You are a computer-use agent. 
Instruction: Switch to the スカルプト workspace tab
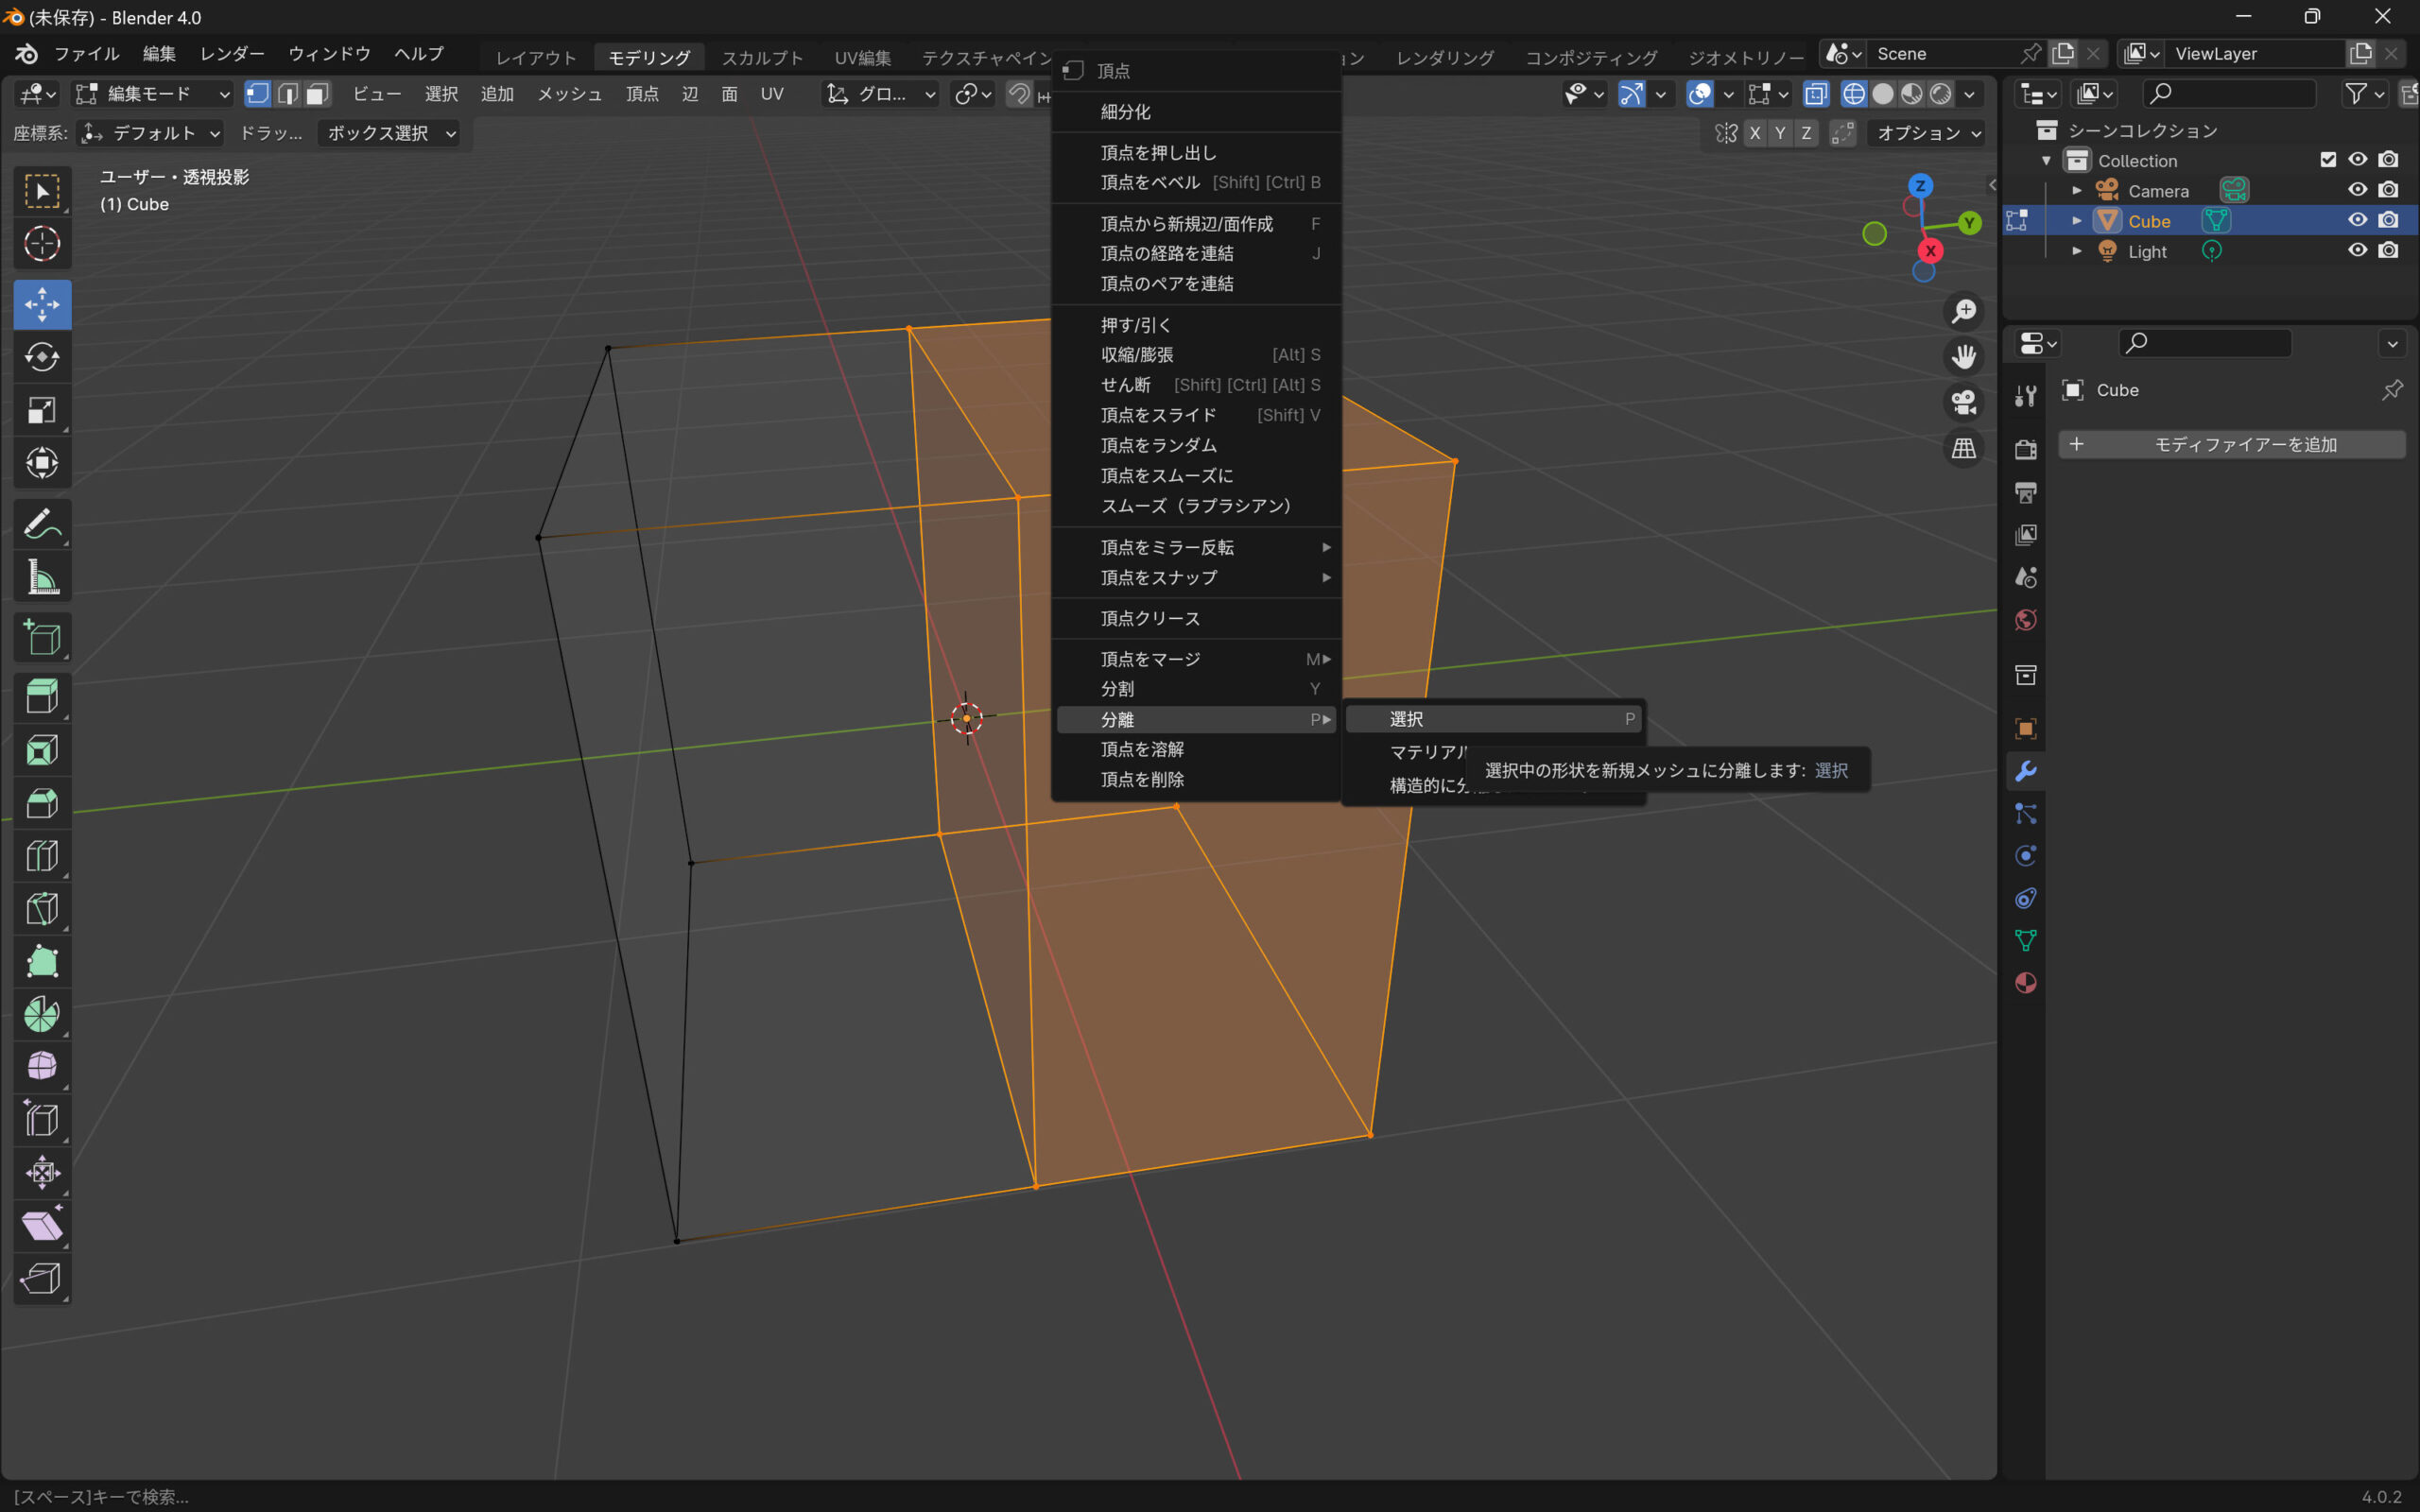pyautogui.click(x=762, y=57)
